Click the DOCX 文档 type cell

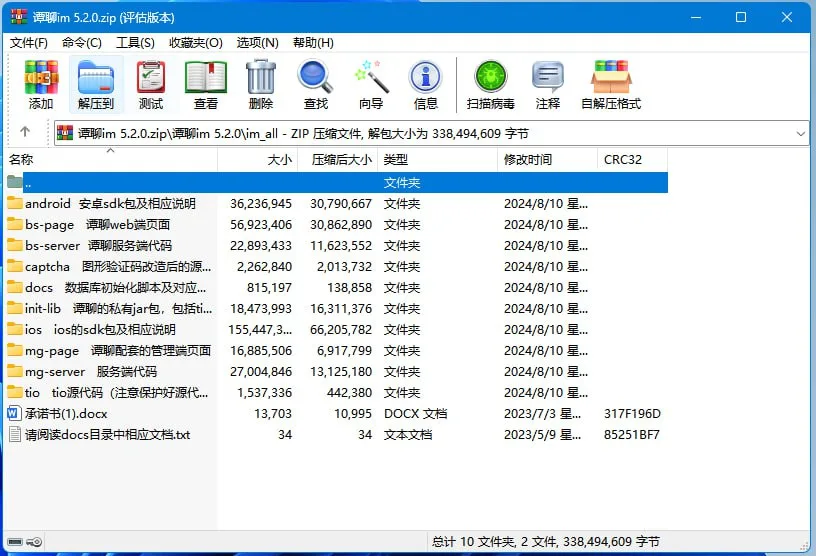click(415, 413)
